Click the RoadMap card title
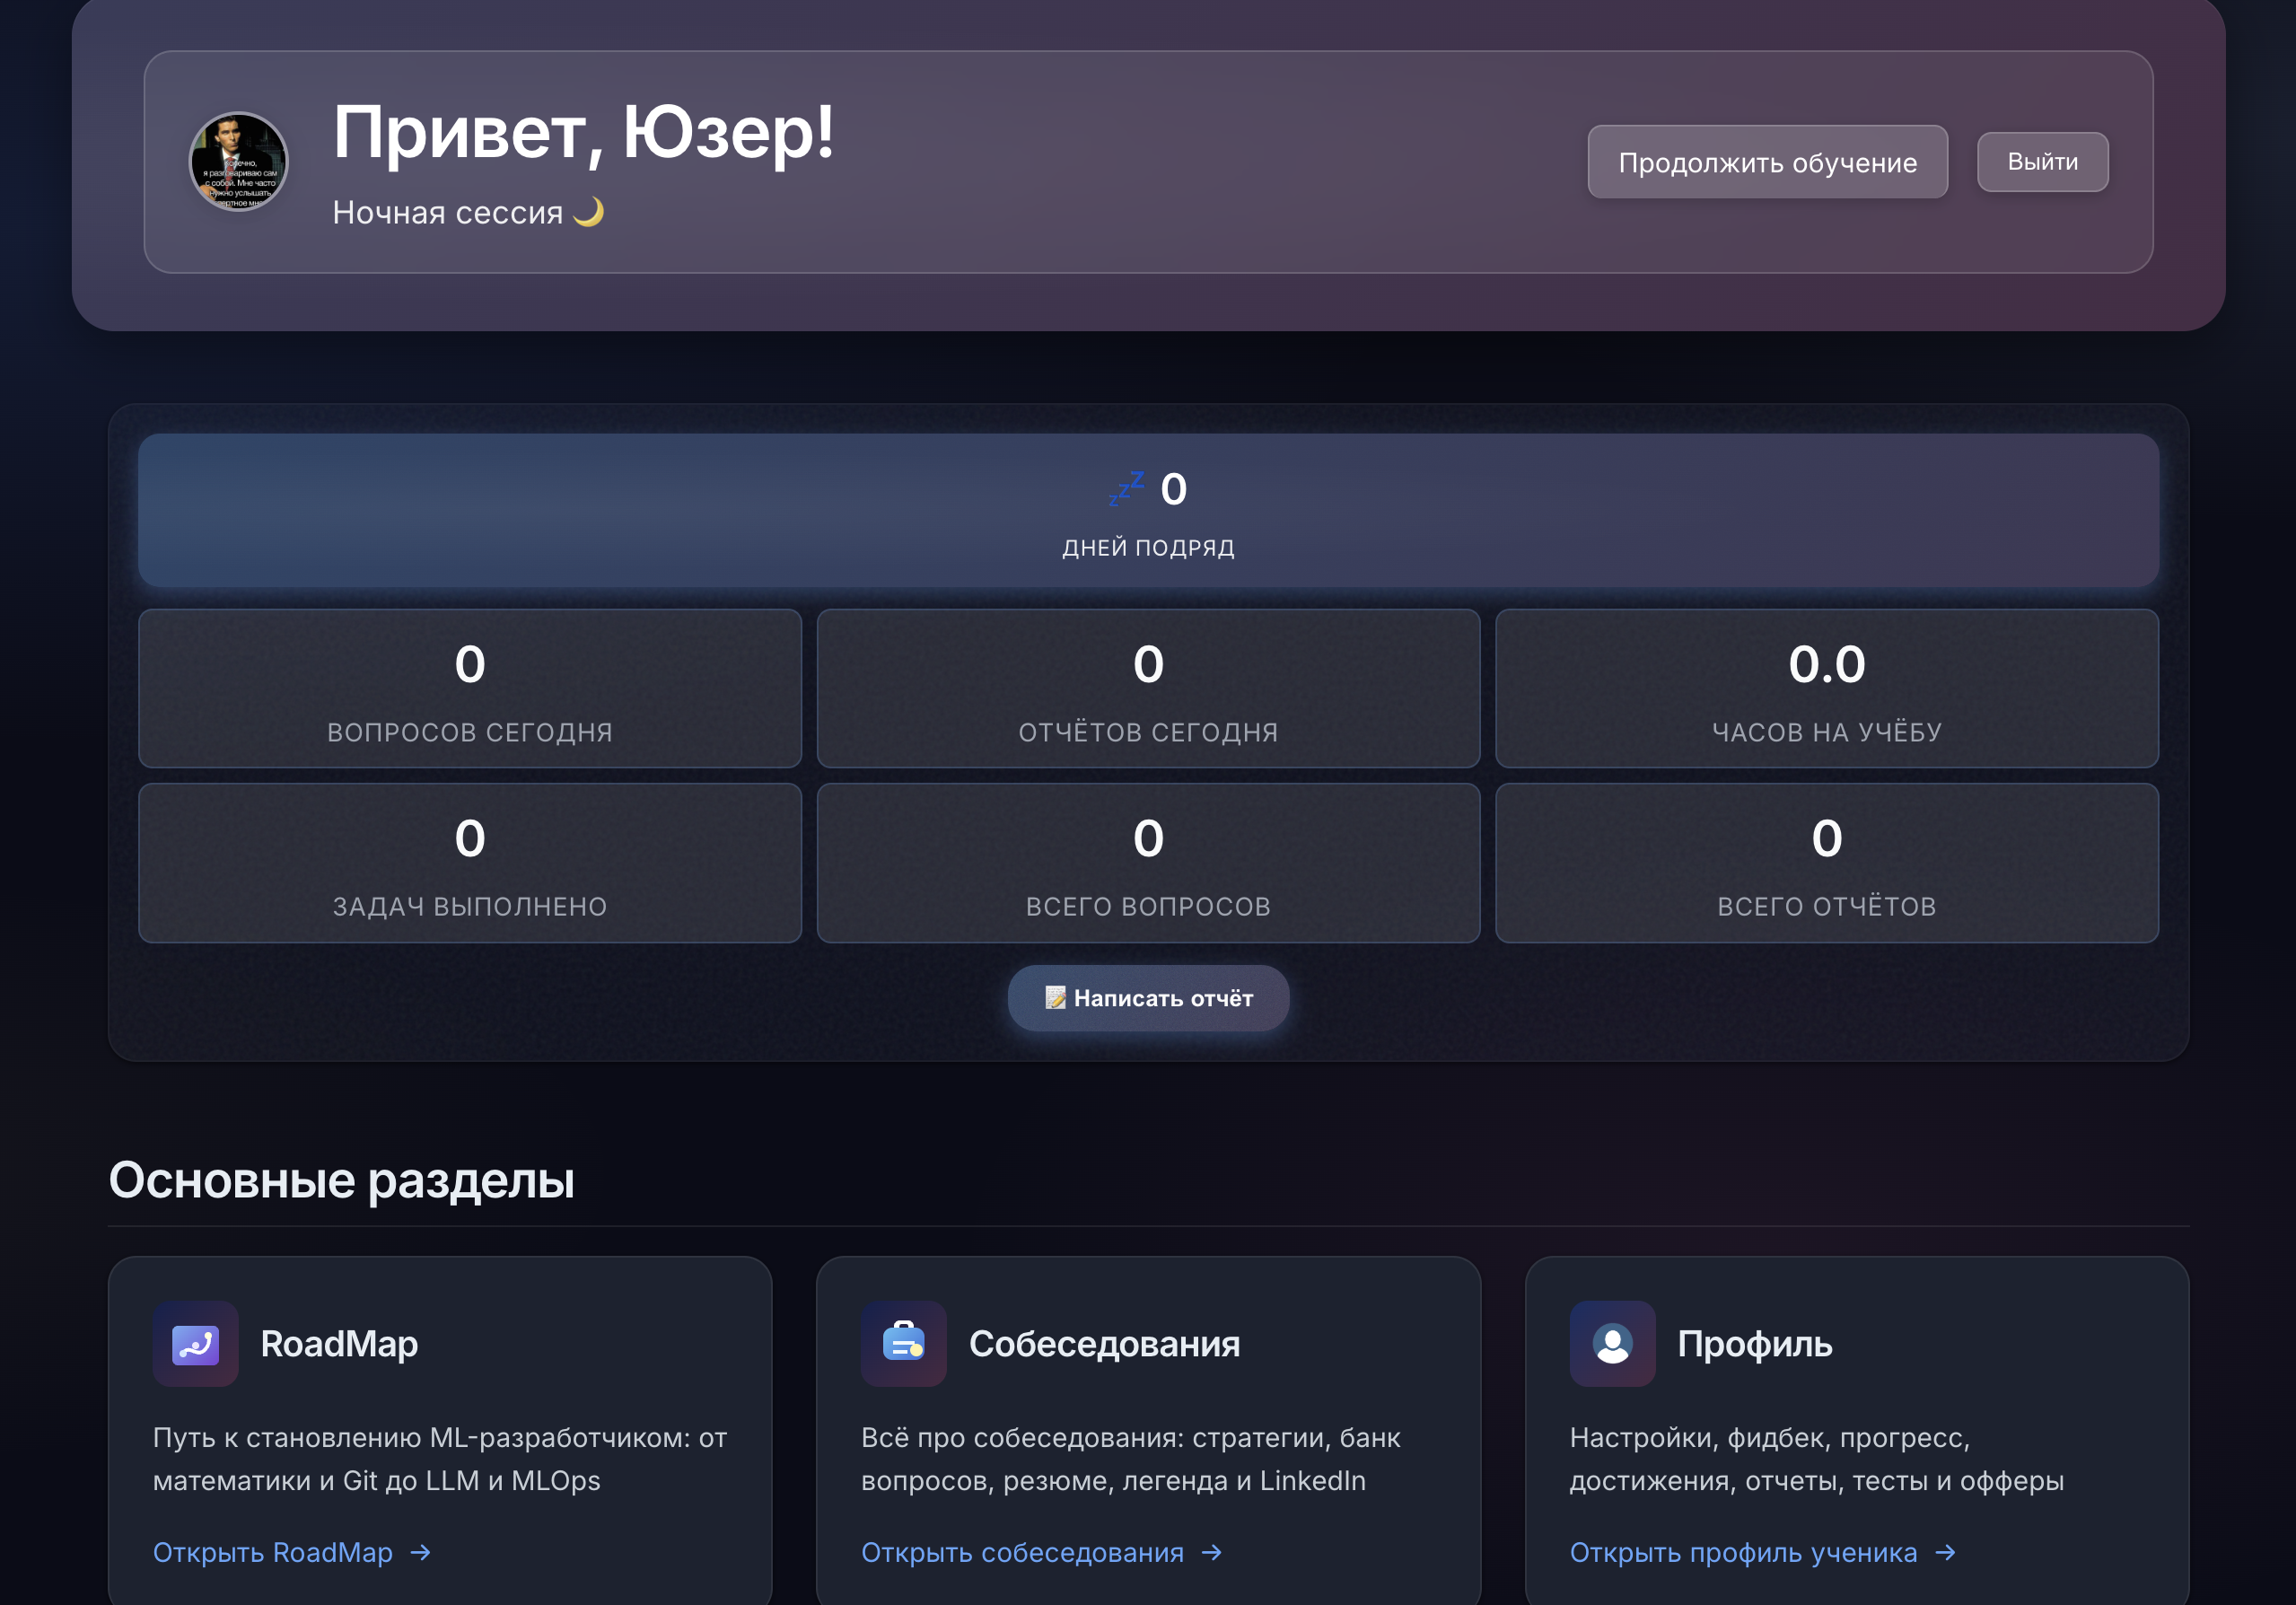Screen dimensions: 2296x1605 [x=339, y=1344]
